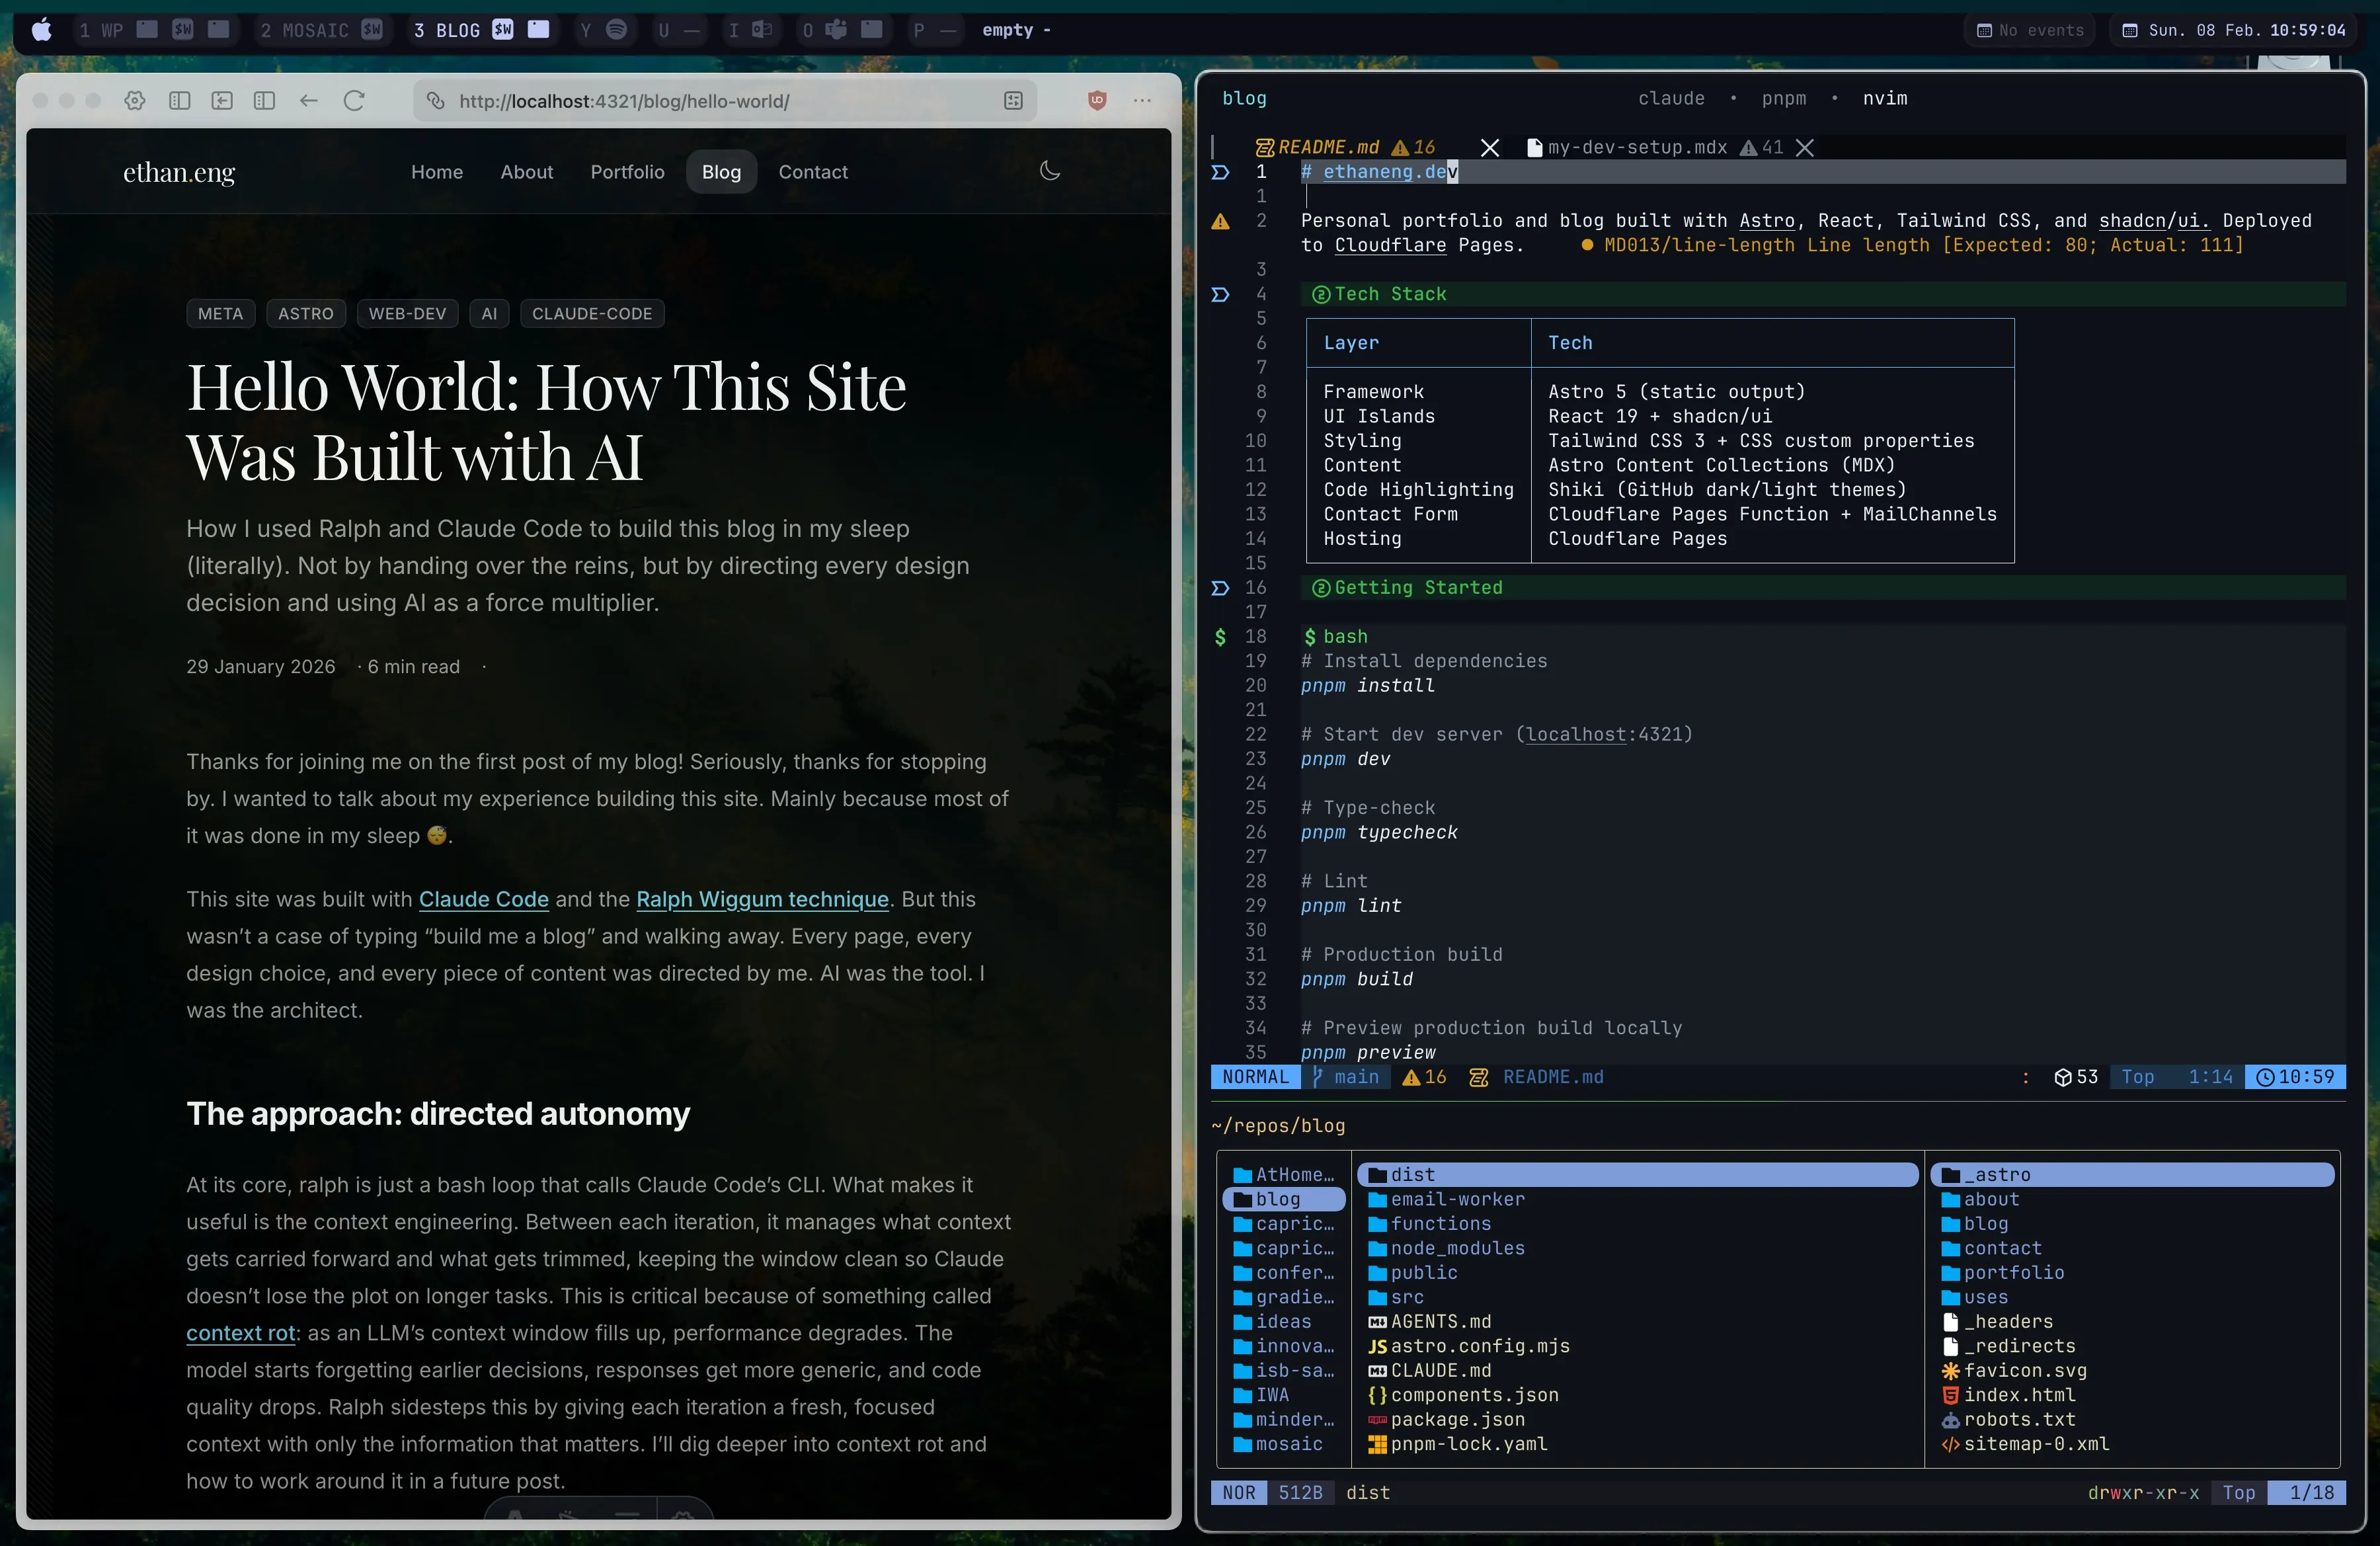
Task: Switch to the claude terminal tab
Action: click(x=1671, y=98)
